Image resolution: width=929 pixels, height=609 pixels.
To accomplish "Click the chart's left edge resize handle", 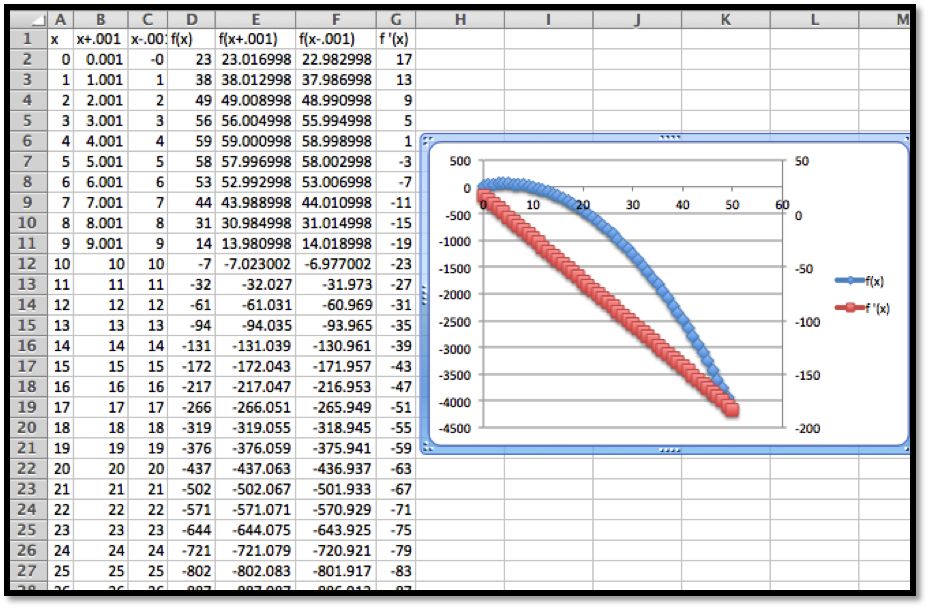I will coord(425,294).
